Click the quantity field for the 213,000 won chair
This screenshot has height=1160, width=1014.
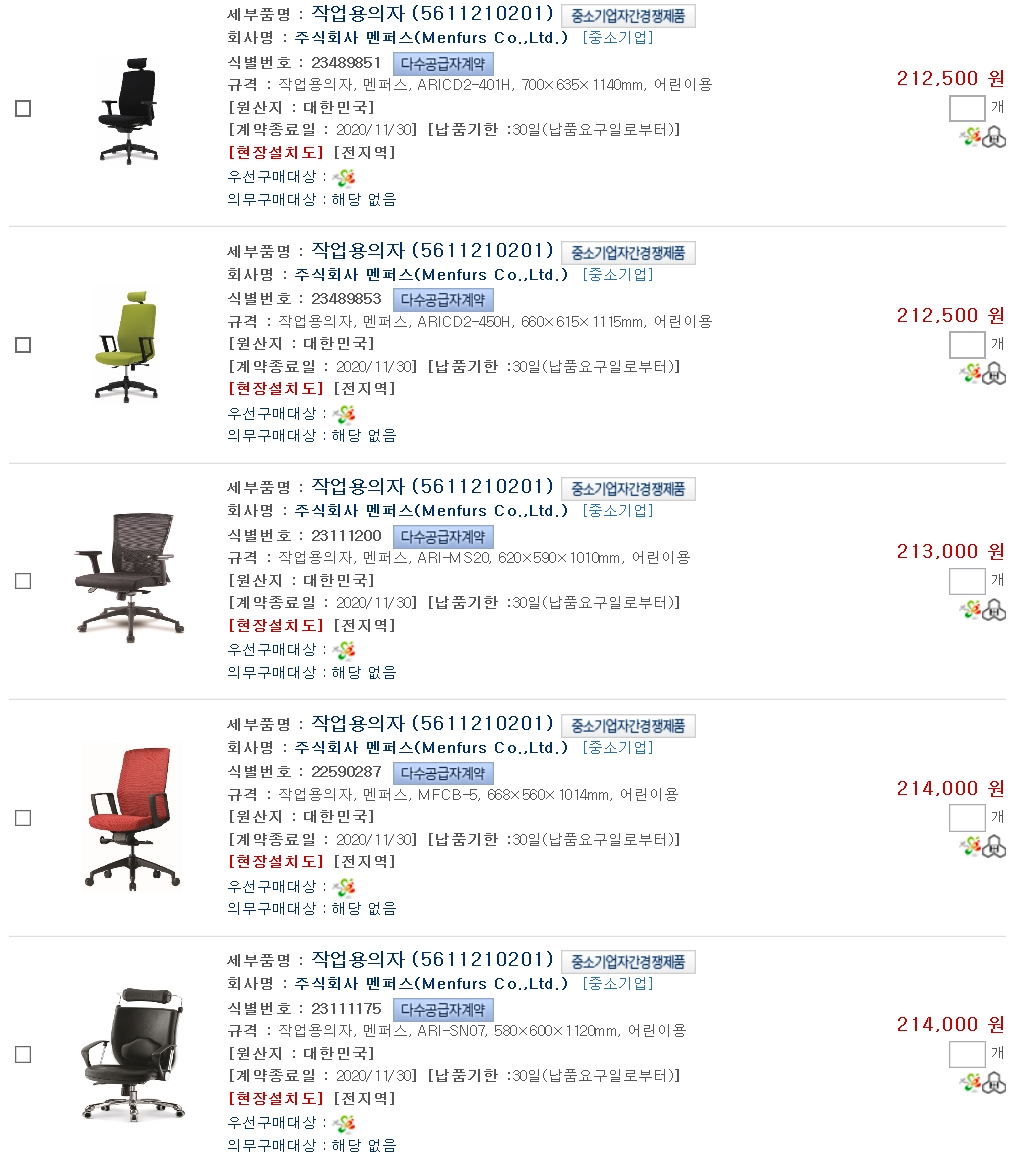point(967,581)
